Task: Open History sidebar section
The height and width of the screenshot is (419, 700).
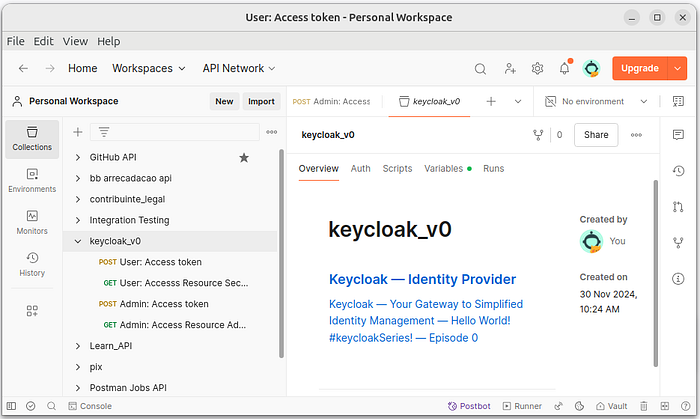Action: (x=32, y=265)
